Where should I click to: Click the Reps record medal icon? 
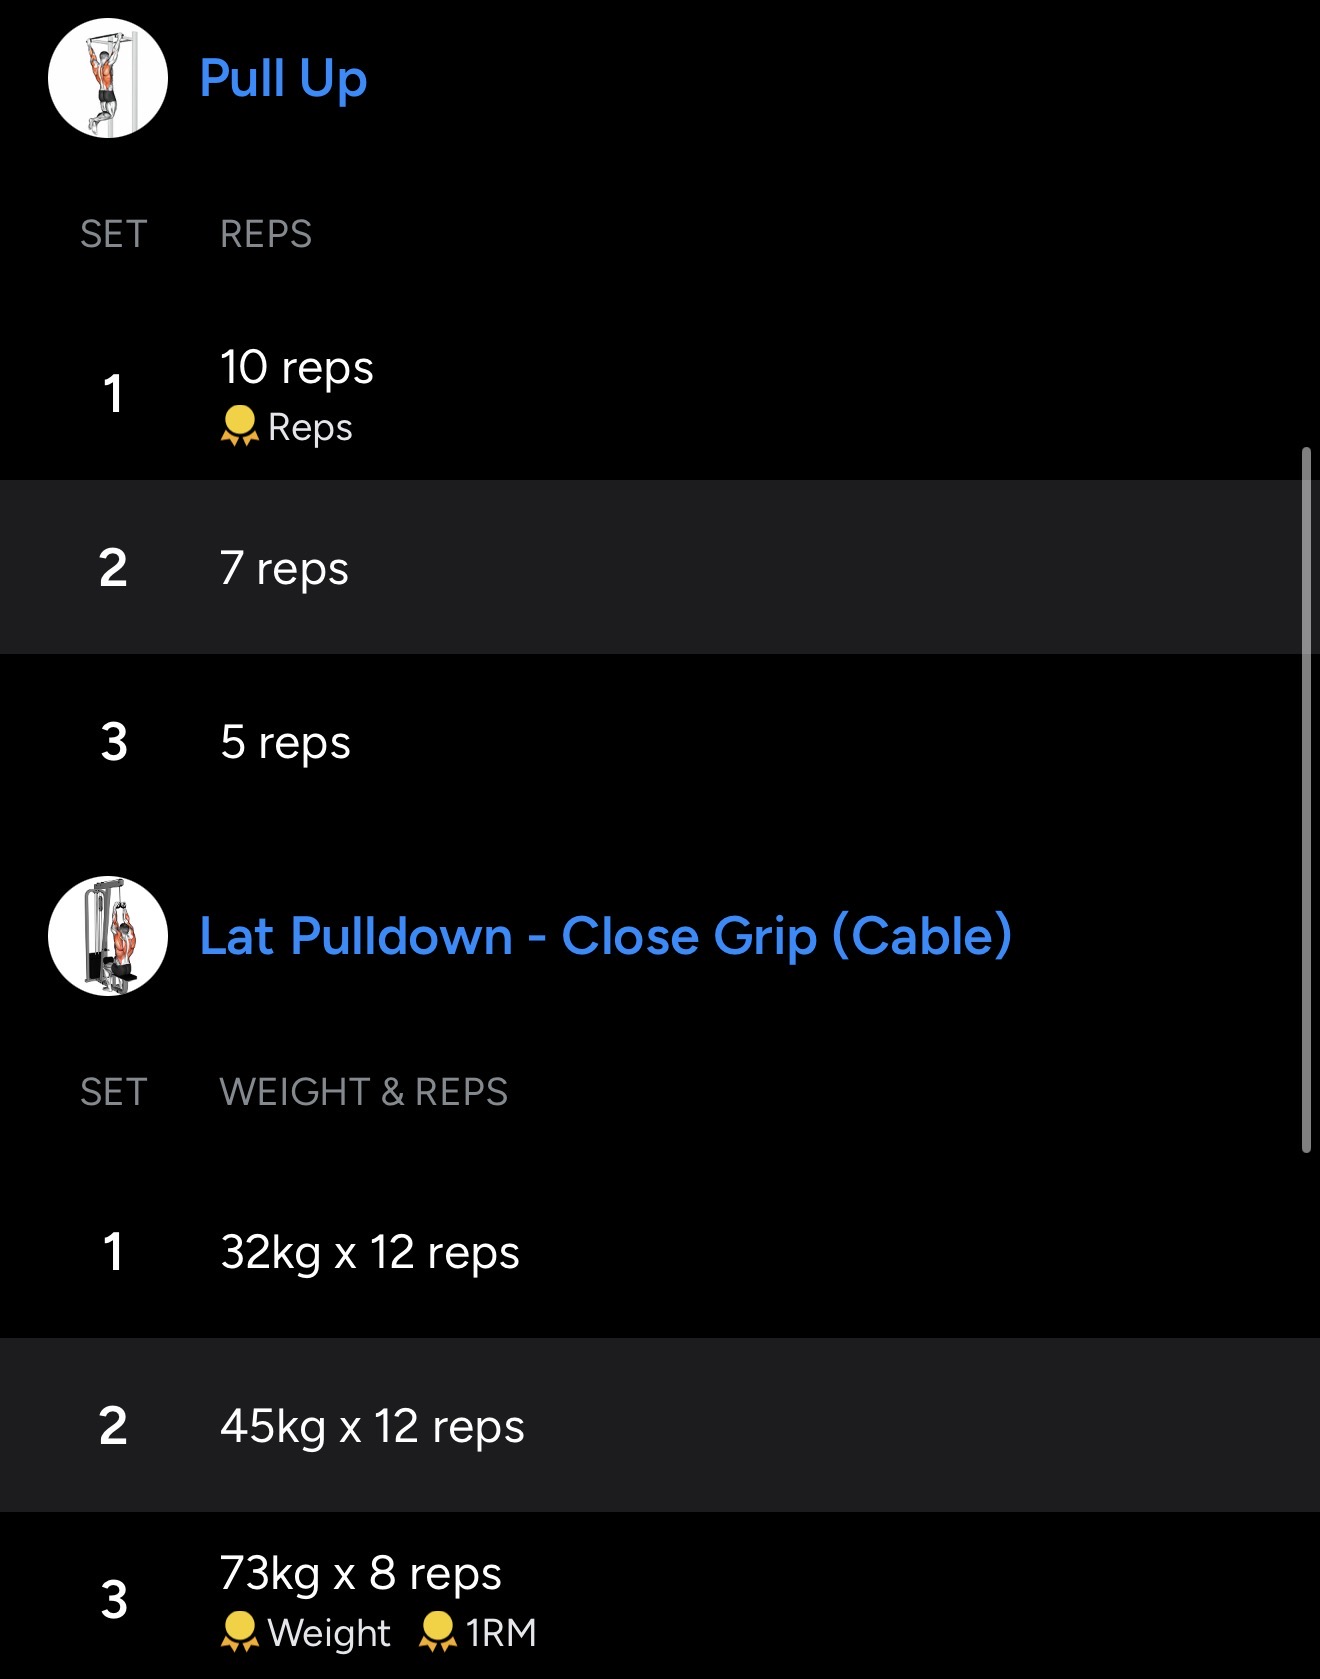(239, 426)
